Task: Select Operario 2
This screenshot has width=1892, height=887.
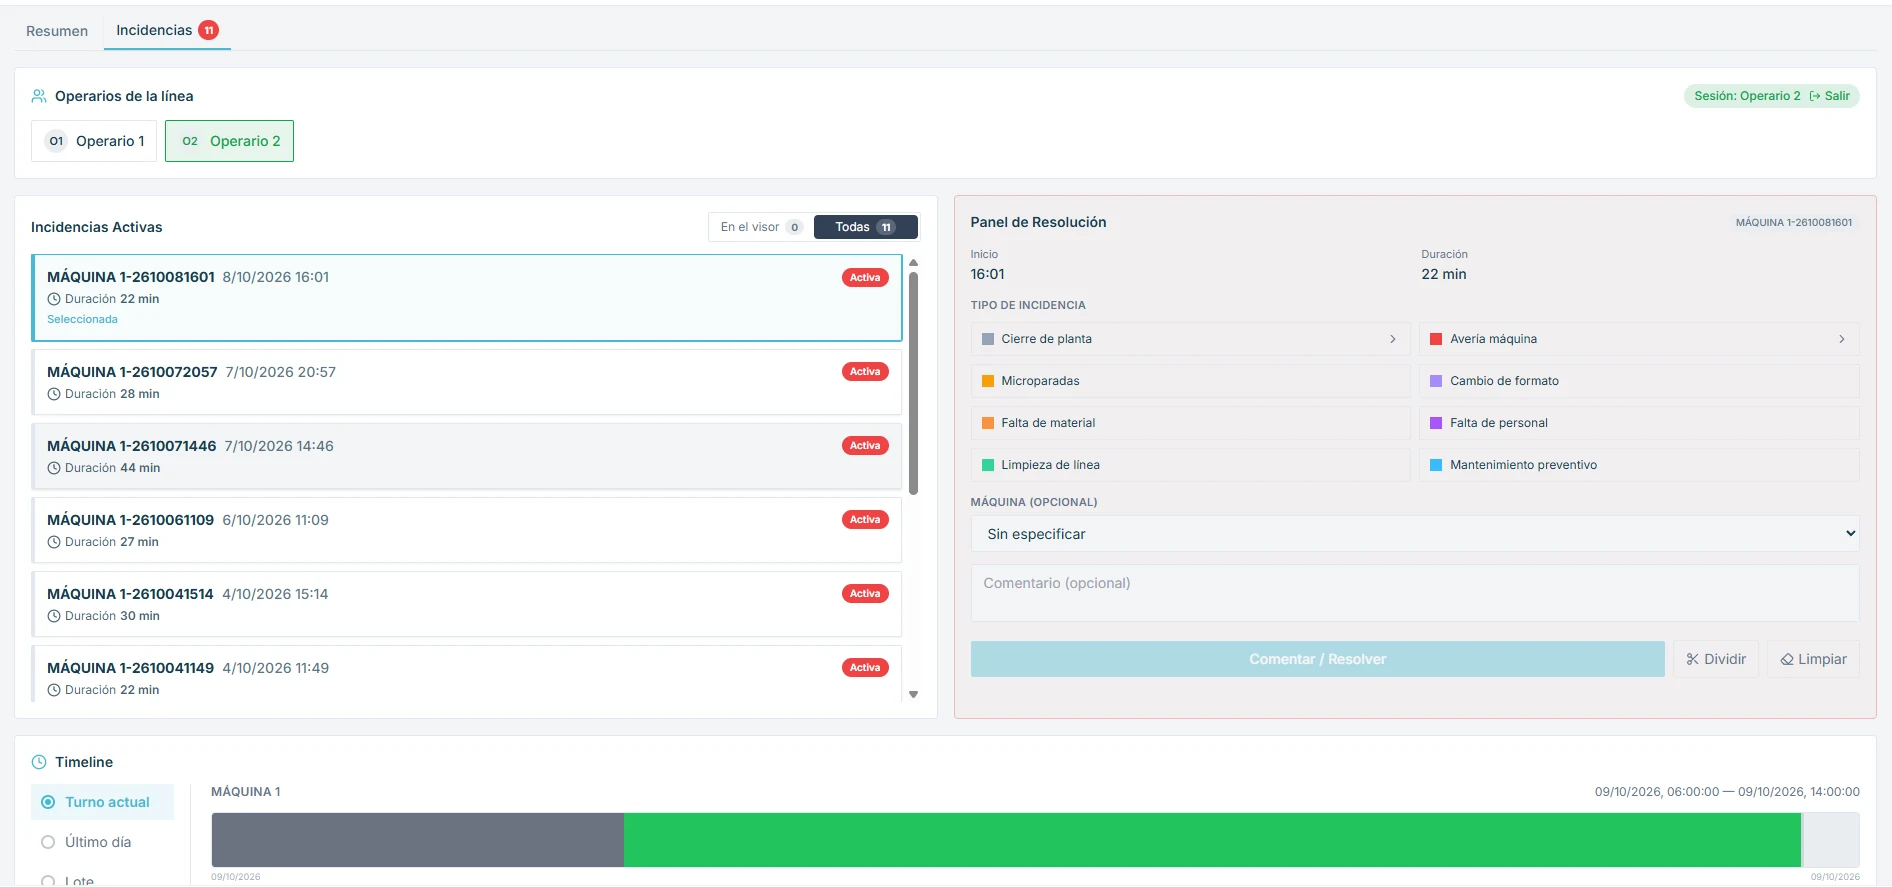Action: 229,141
